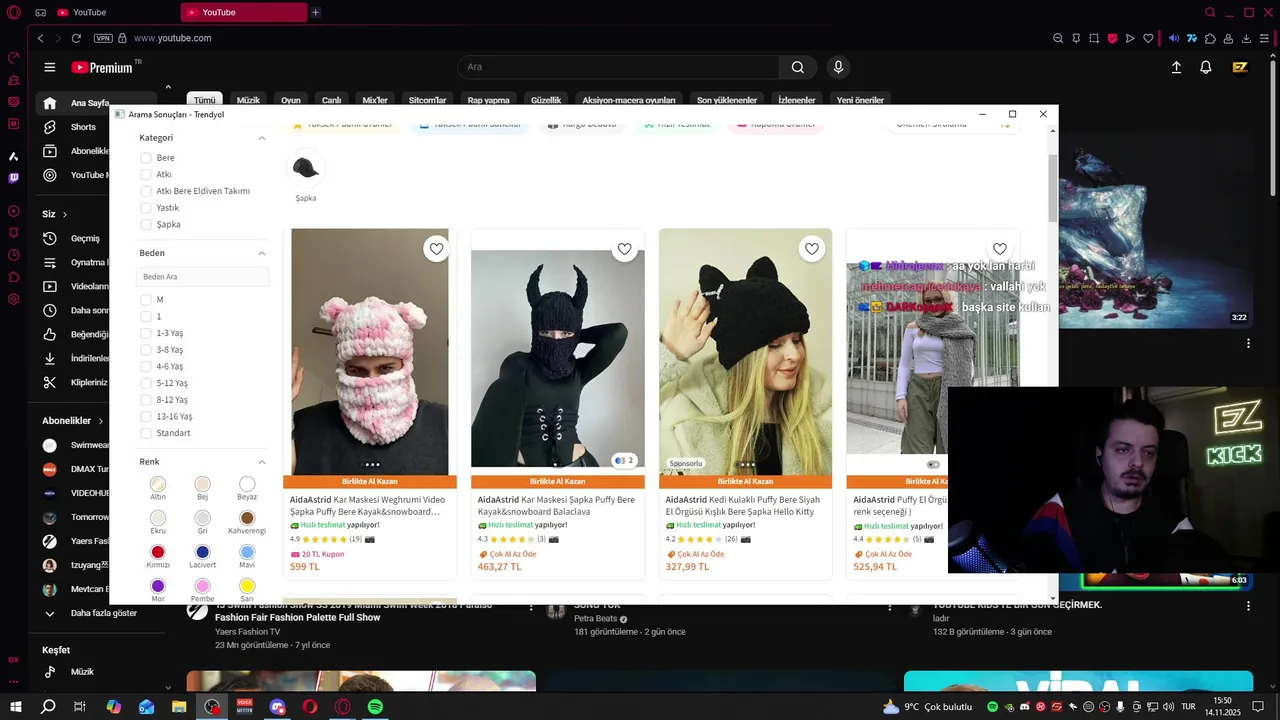
Task: Select the Tümü filter chip
Action: click(204, 100)
